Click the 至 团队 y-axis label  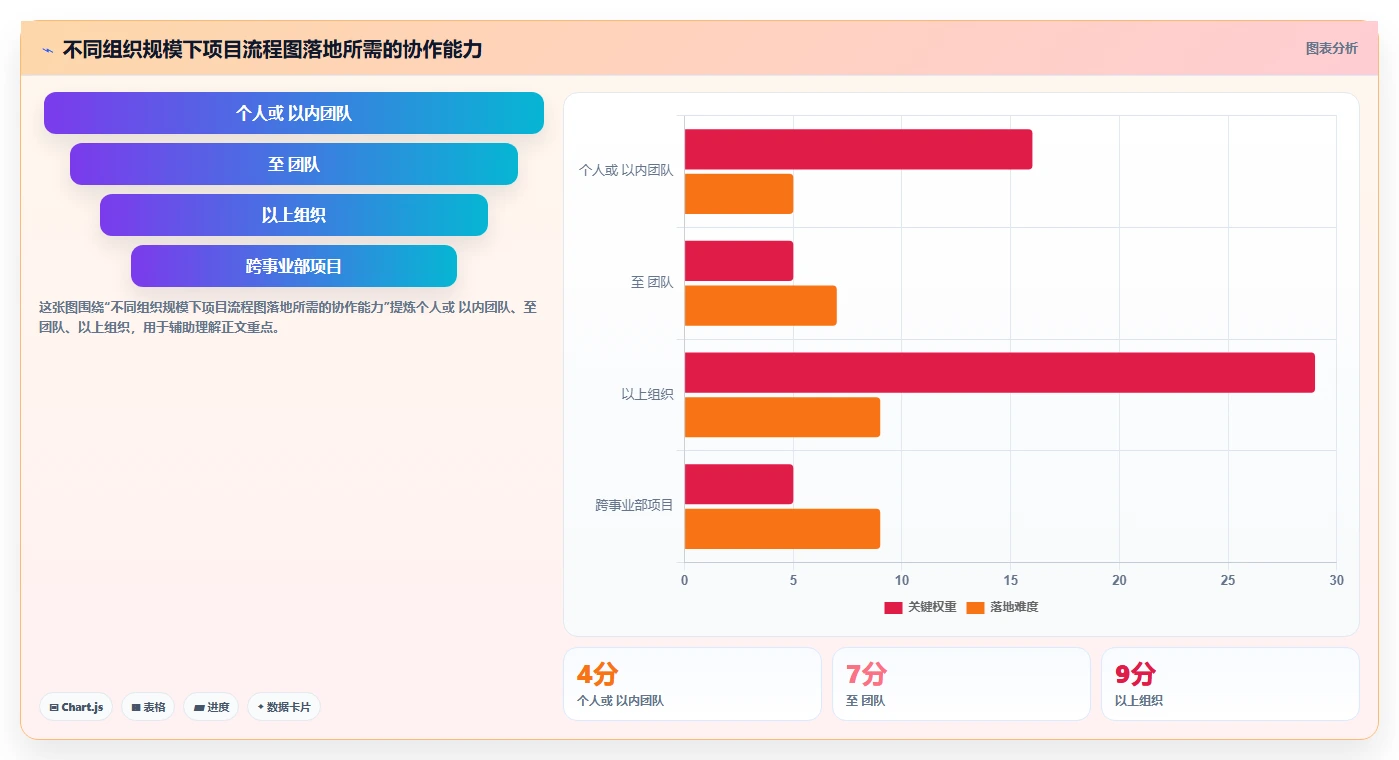(x=652, y=283)
